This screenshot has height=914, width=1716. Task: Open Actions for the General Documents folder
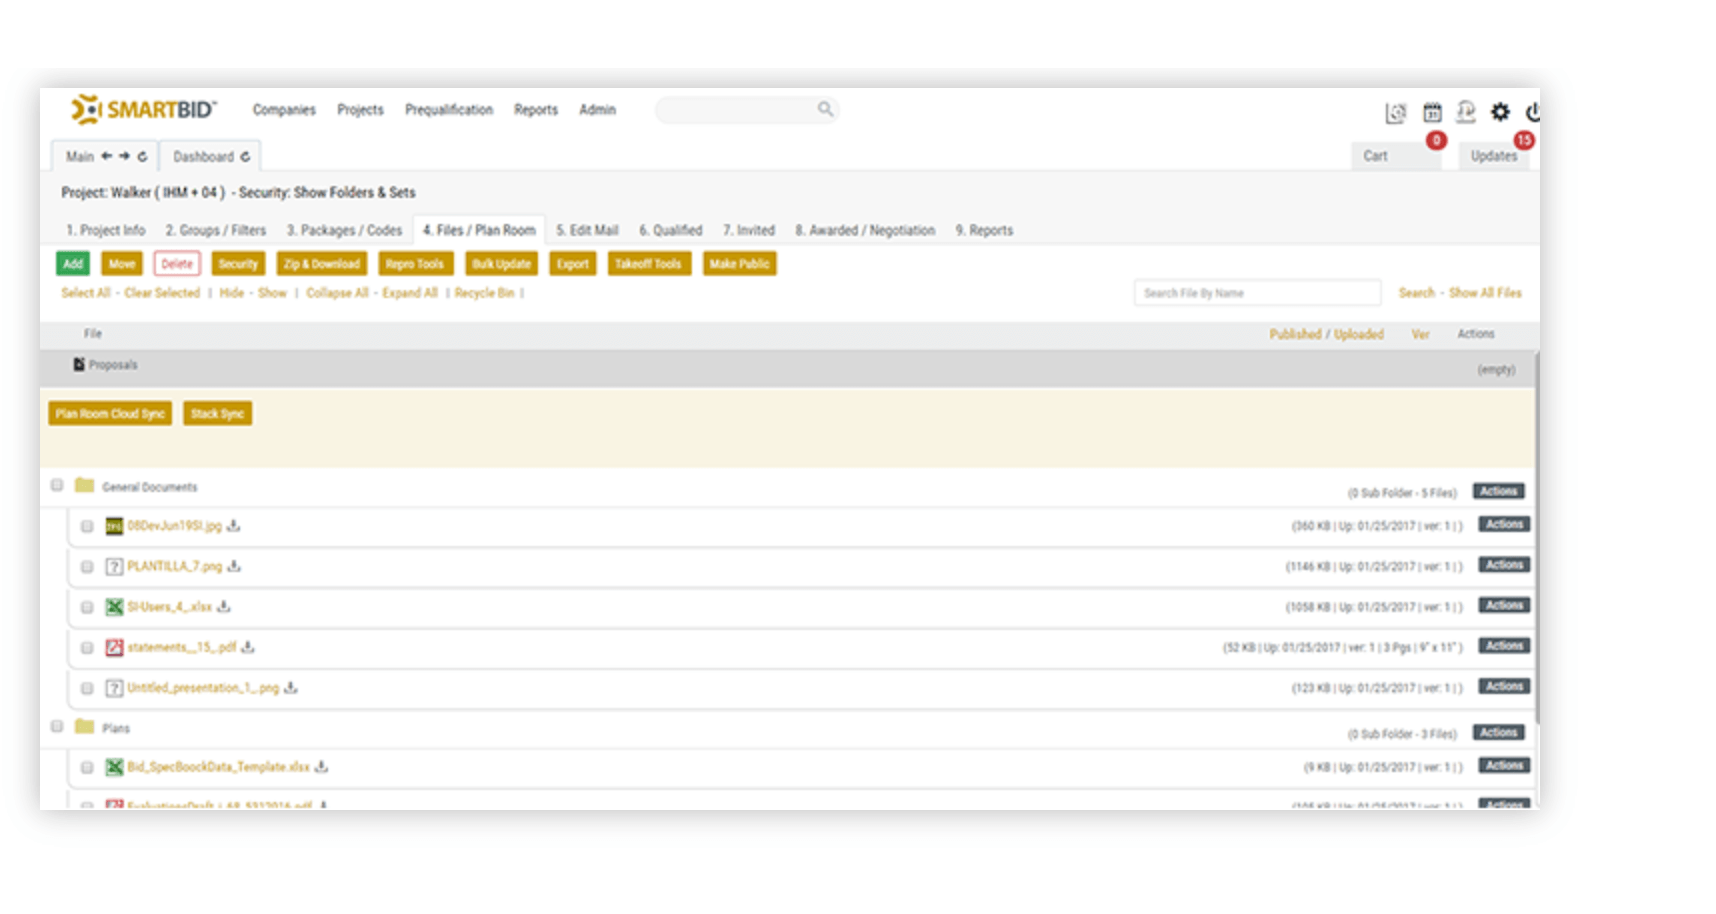(x=1497, y=491)
